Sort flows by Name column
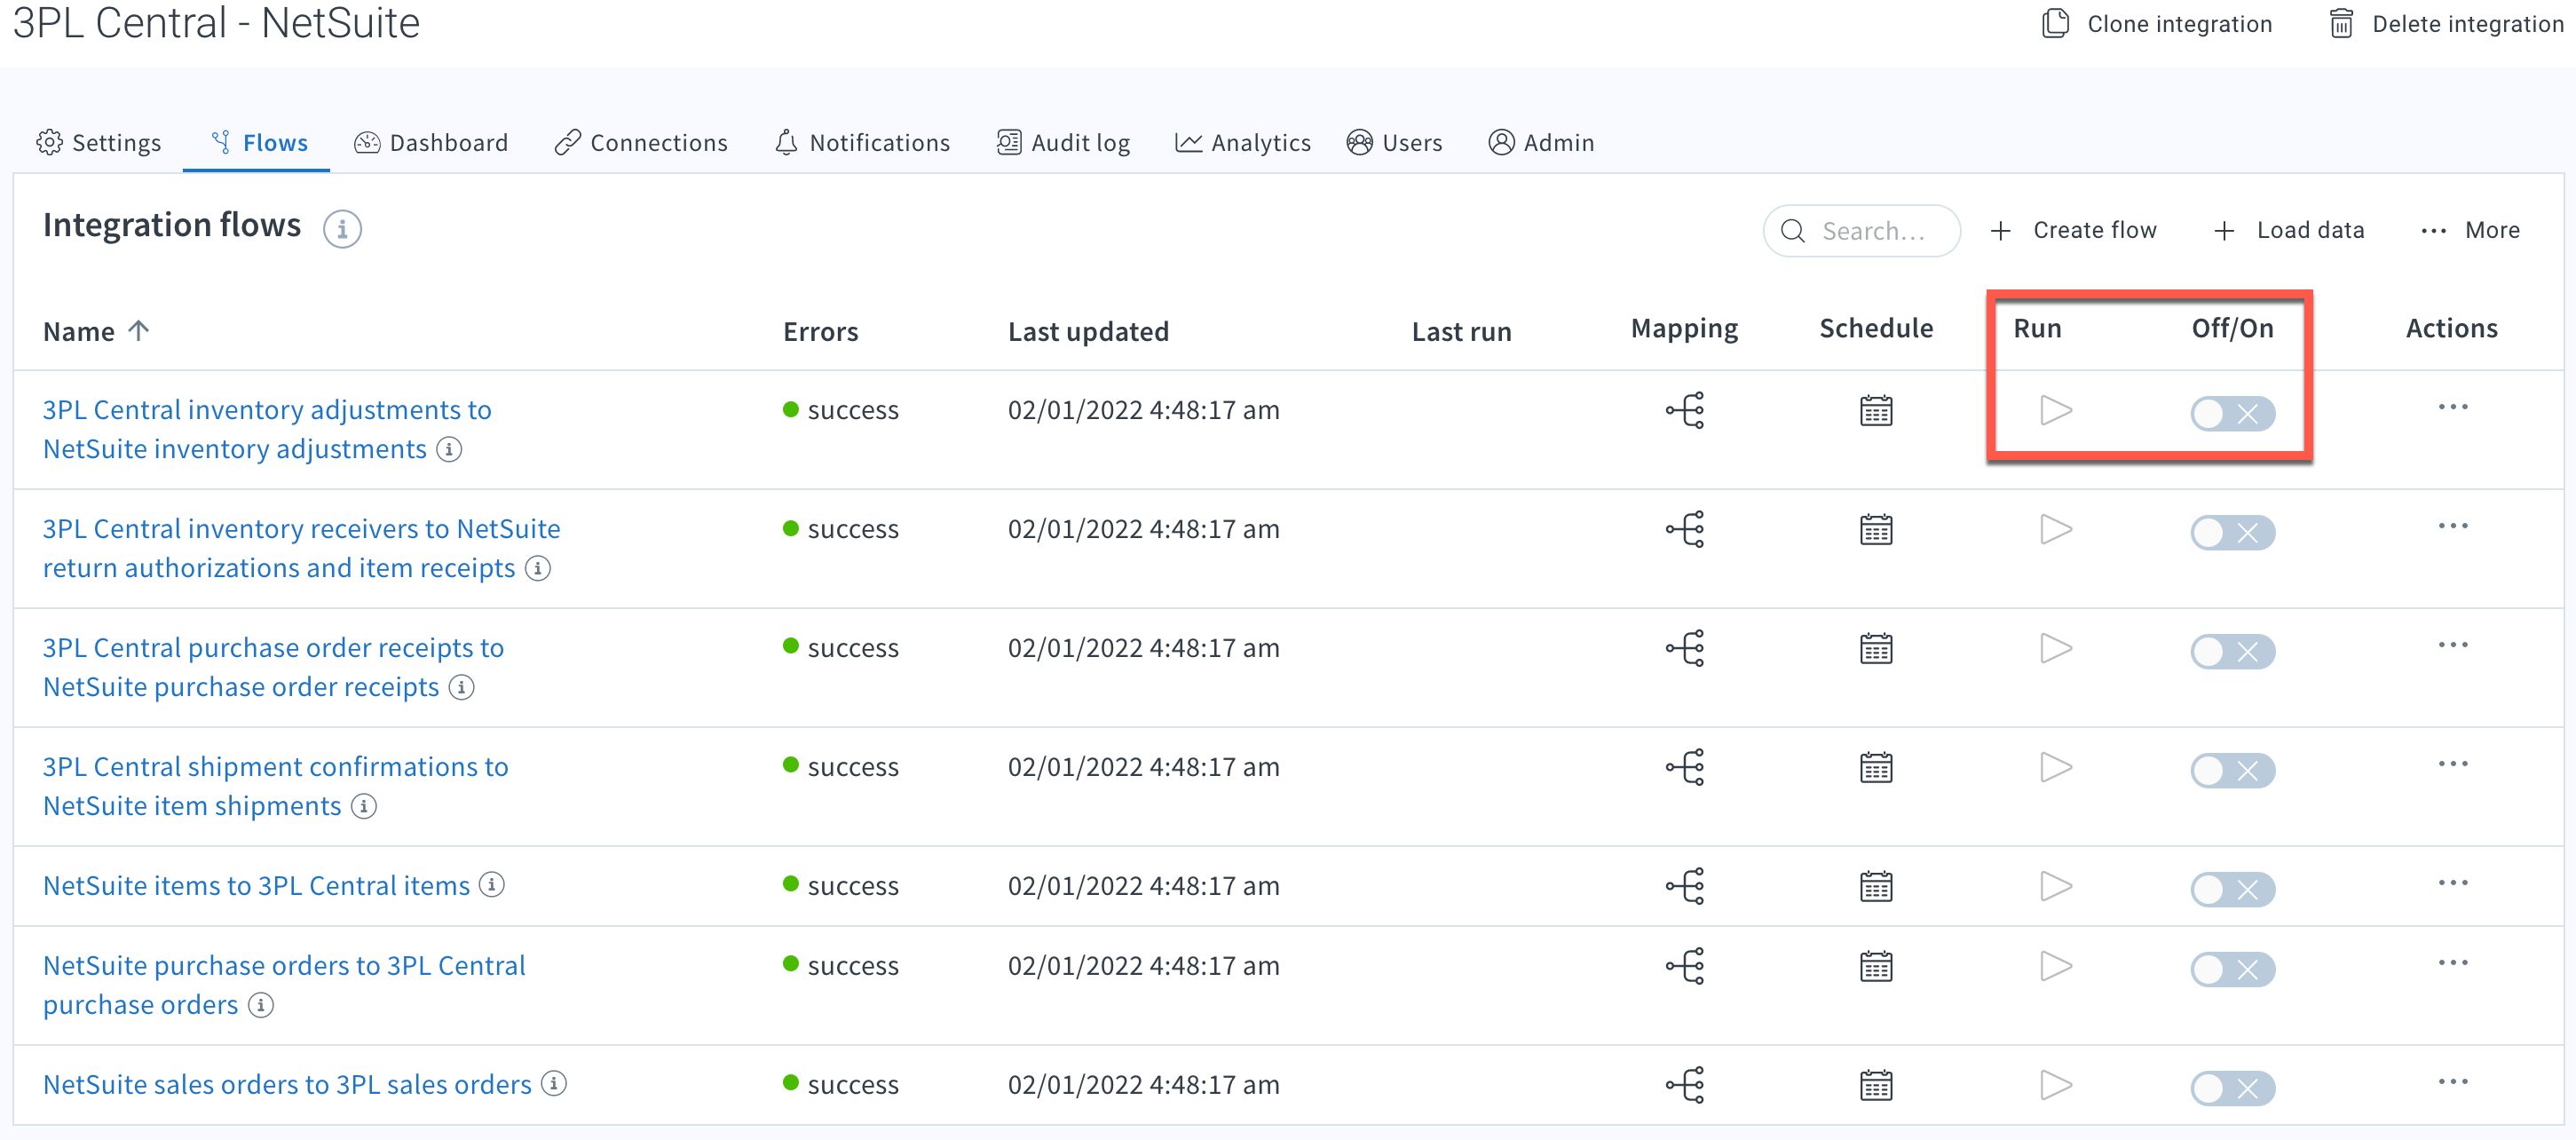This screenshot has width=2576, height=1140. coord(96,331)
